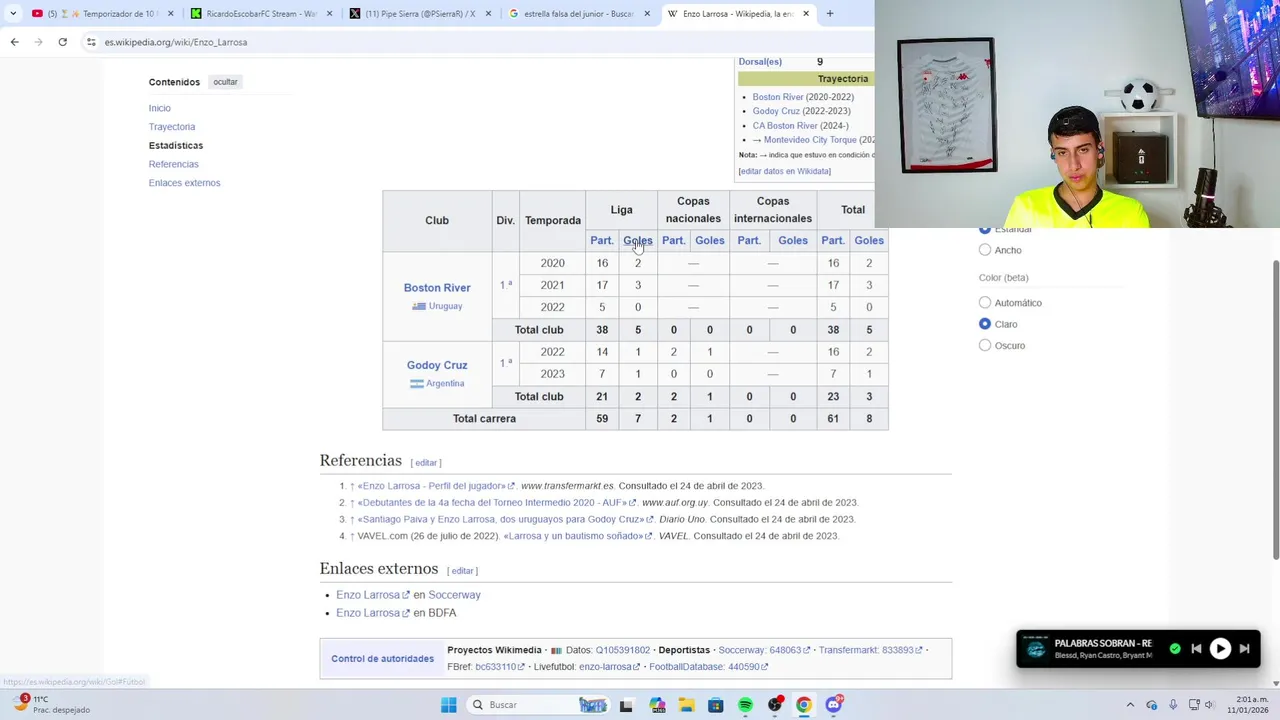
Task: Close the Temporizador YouTube tab
Action: [170, 14]
